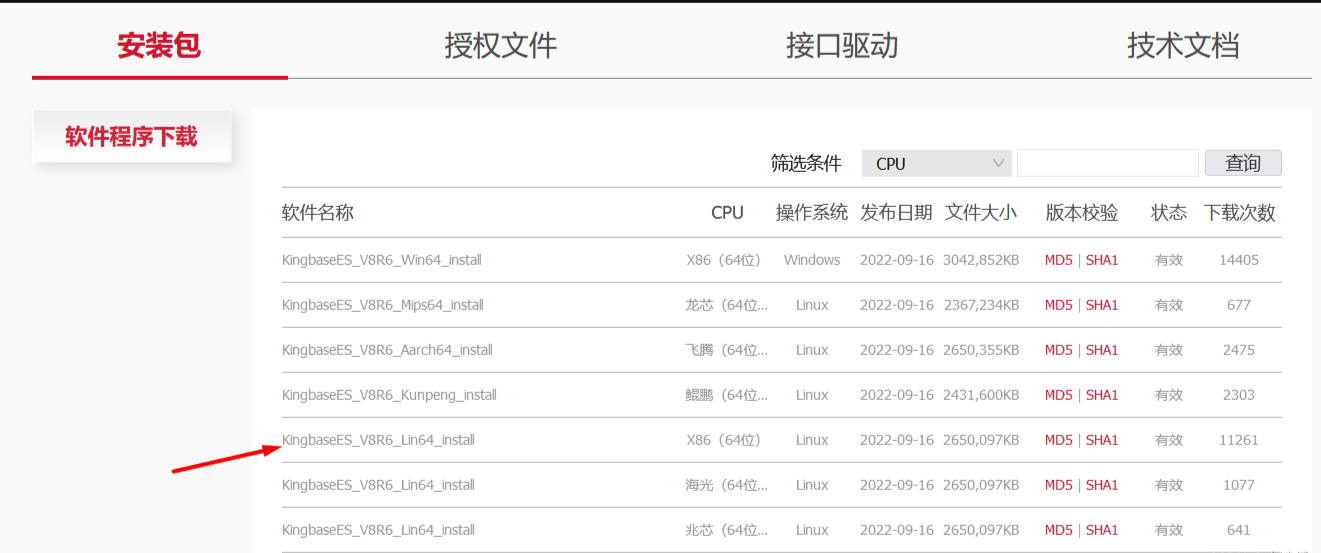This screenshot has width=1321, height=553.
Task: Download KingbaseES_V8R6_Kunpeng_install package
Action: [389, 395]
